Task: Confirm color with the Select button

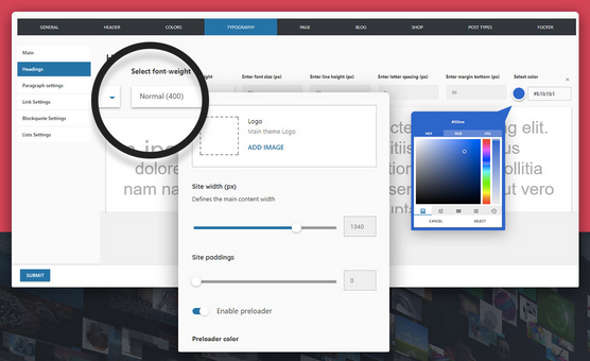Action: (479, 221)
